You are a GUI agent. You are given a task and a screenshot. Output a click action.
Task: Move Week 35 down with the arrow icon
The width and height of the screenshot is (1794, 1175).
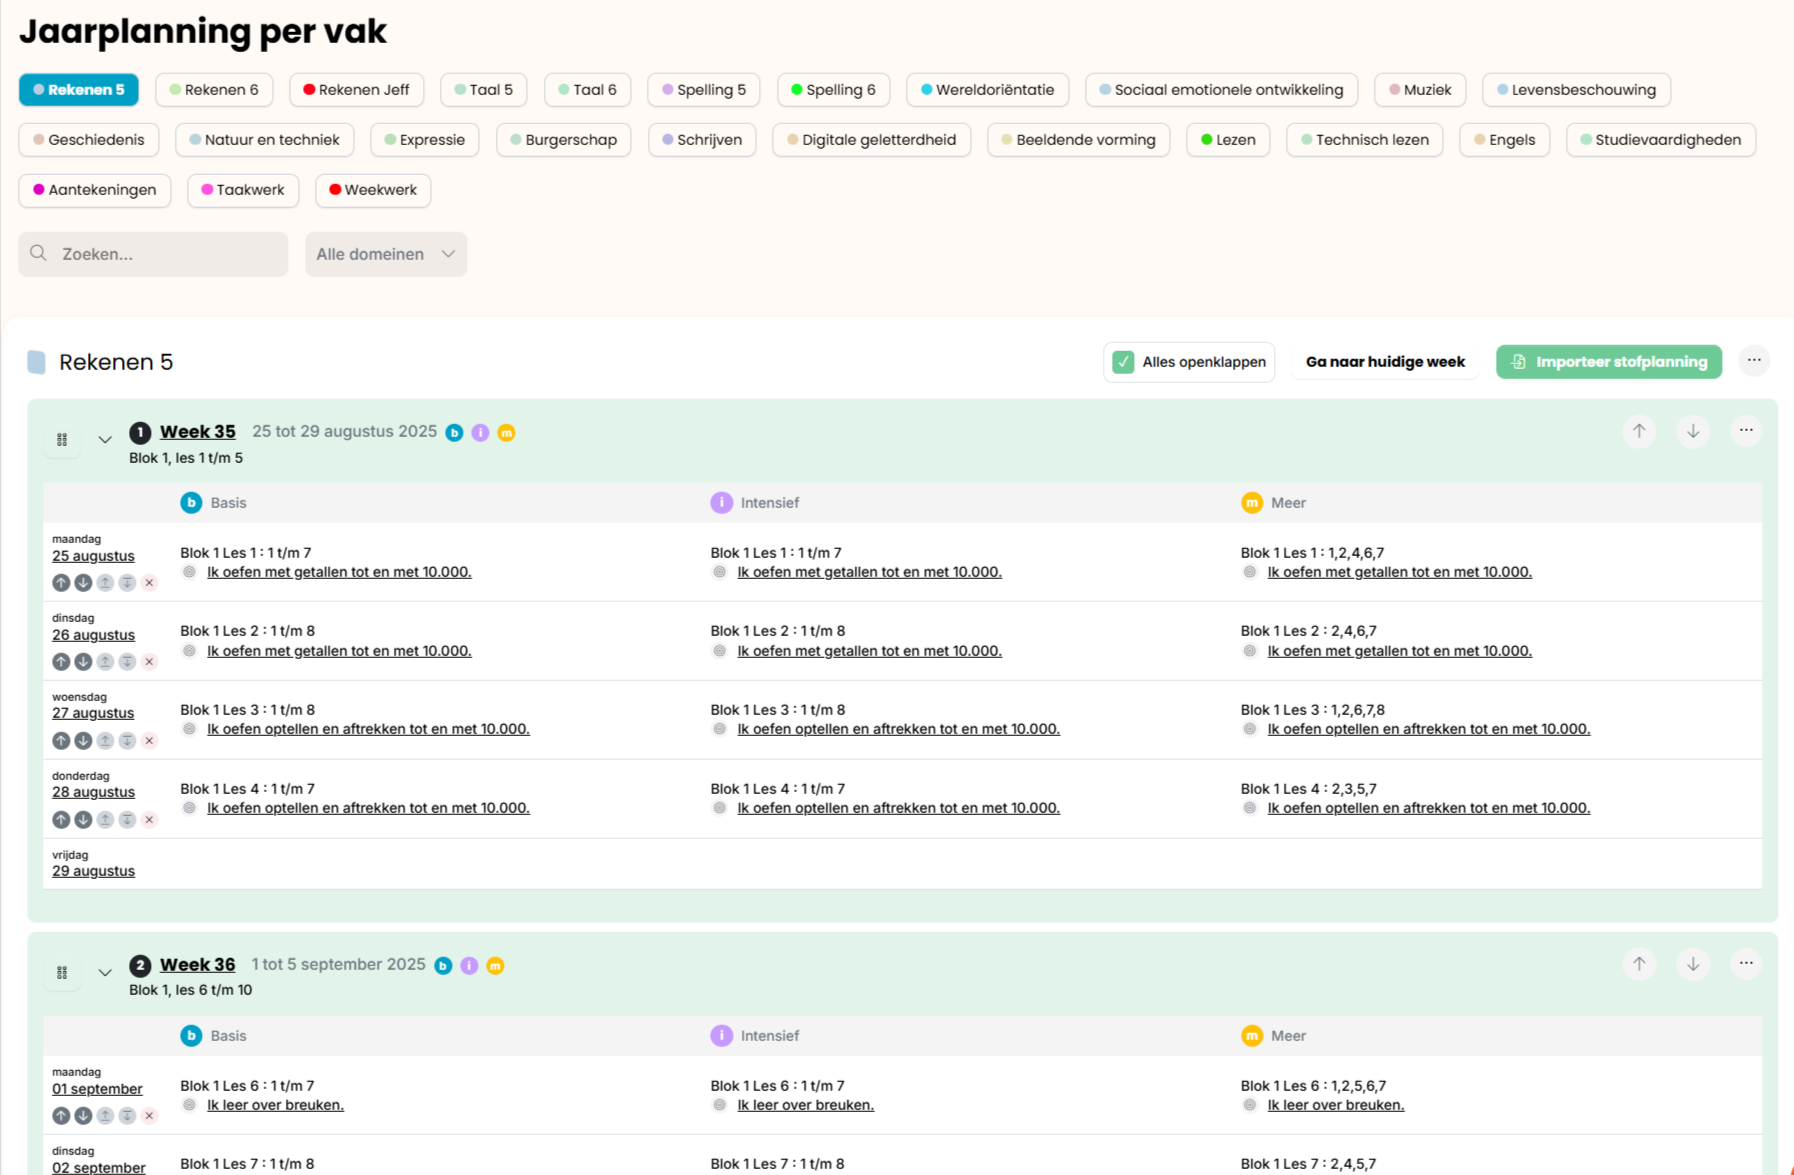(1692, 431)
